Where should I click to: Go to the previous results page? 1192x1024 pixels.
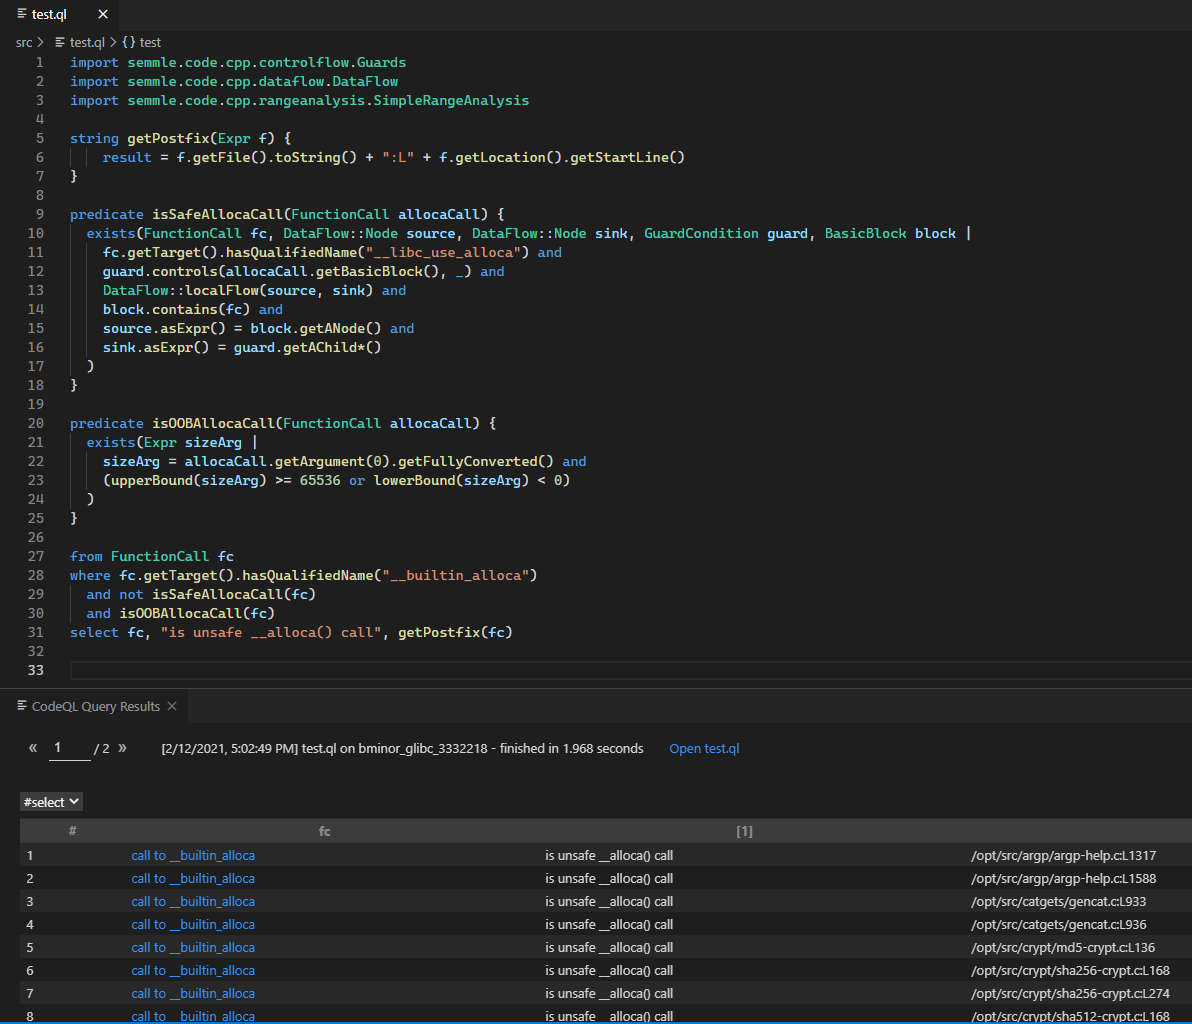[33, 748]
